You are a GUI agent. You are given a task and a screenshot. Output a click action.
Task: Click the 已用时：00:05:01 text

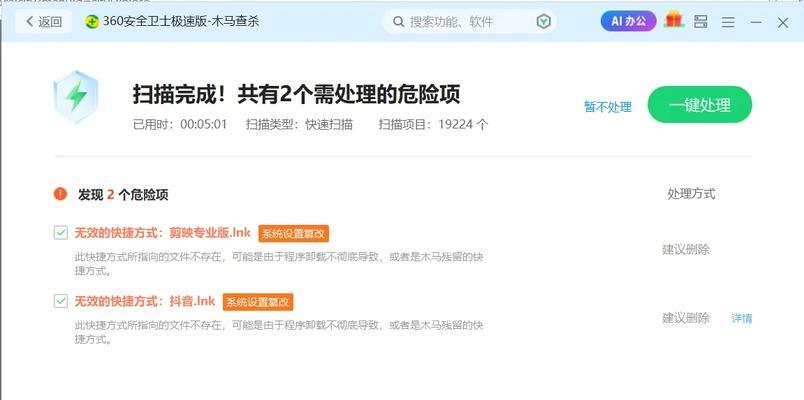pos(180,124)
